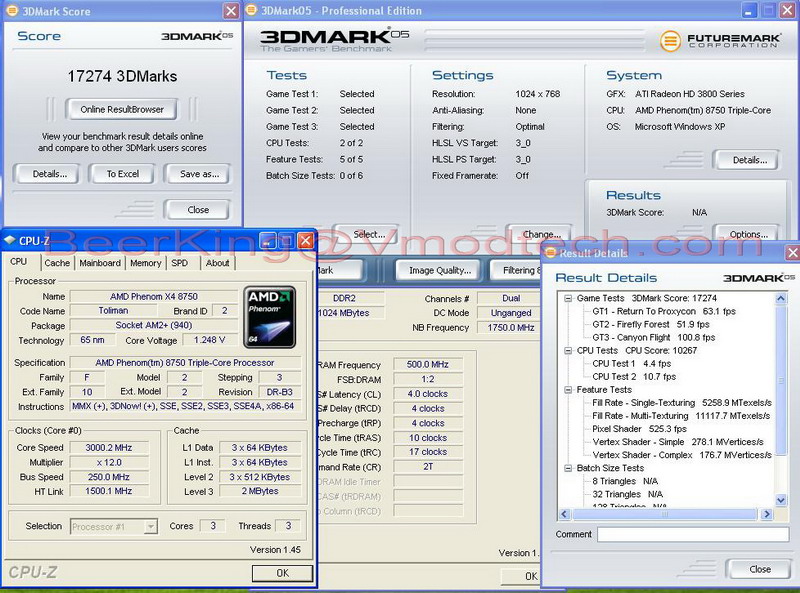Image resolution: width=800 pixels, height=593 pixels.
Task: Click the Select button under Tests
Action: 367,234
